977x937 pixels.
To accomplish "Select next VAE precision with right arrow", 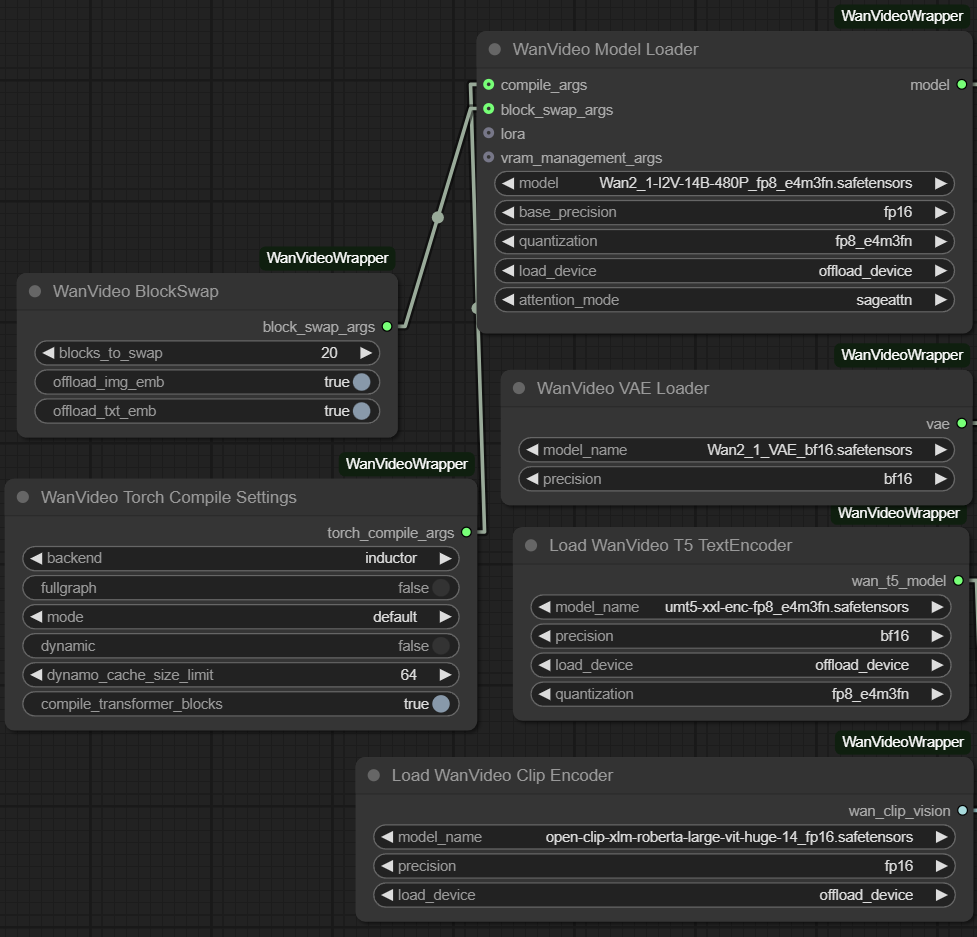I will tap(941, 479).
